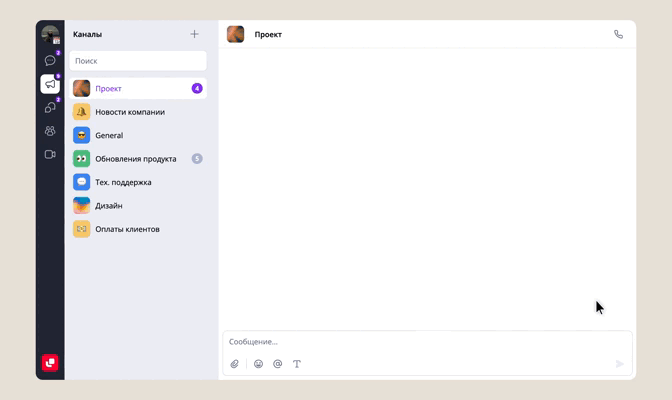This screenshot has height=400, width=672.
Task: Attach a file using the paperclip icon
Action: [235, 364]
